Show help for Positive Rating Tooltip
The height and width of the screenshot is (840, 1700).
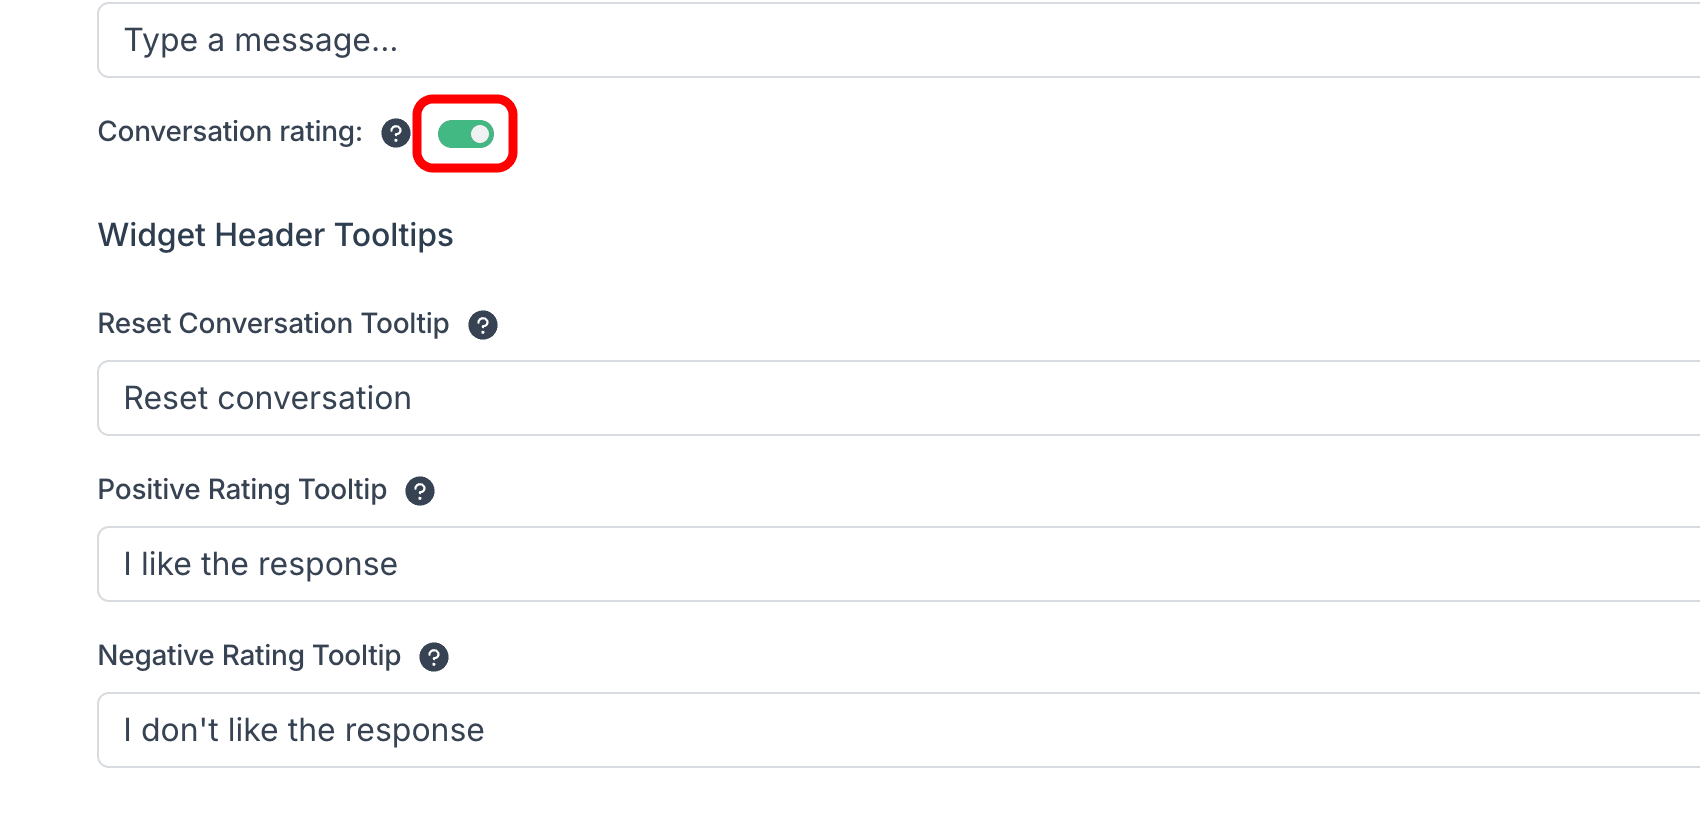(x=420, y=491)
